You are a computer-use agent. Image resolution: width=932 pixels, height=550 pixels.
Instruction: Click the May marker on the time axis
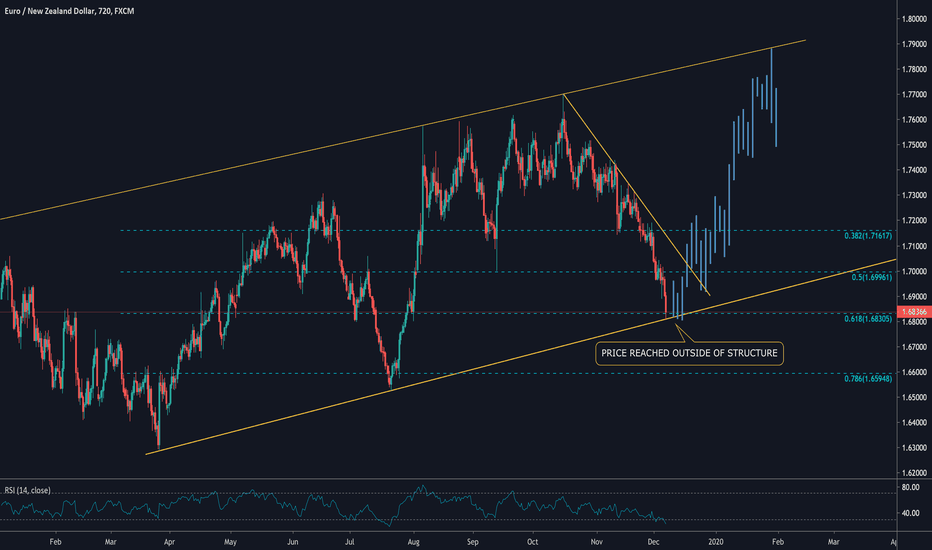click(230, 539)
